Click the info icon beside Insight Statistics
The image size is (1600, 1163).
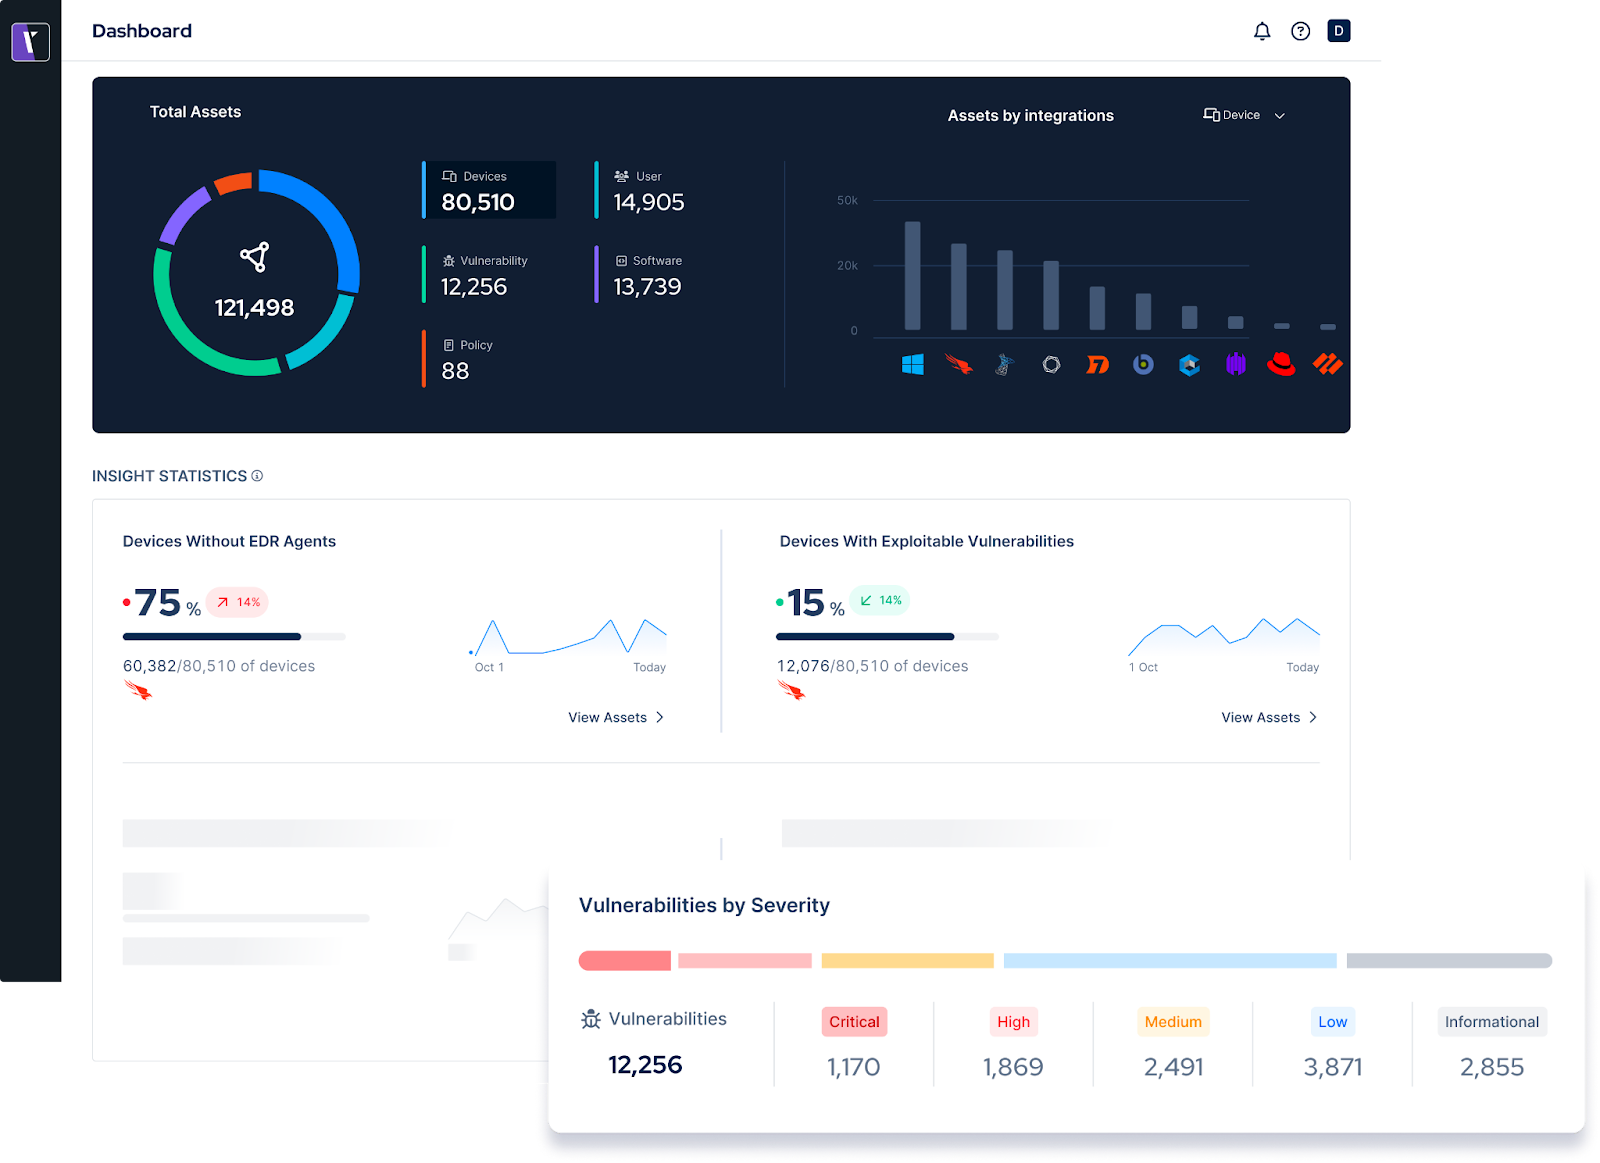(257, 476)
